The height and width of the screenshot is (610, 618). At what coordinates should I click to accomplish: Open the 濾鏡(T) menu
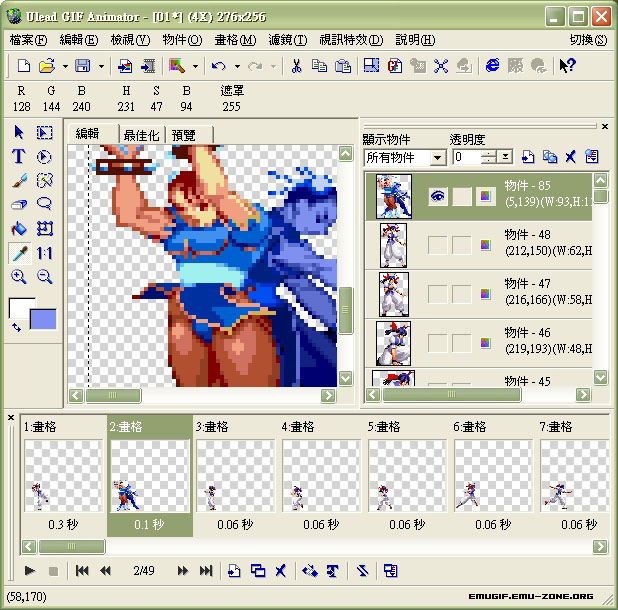click(288, 40)
